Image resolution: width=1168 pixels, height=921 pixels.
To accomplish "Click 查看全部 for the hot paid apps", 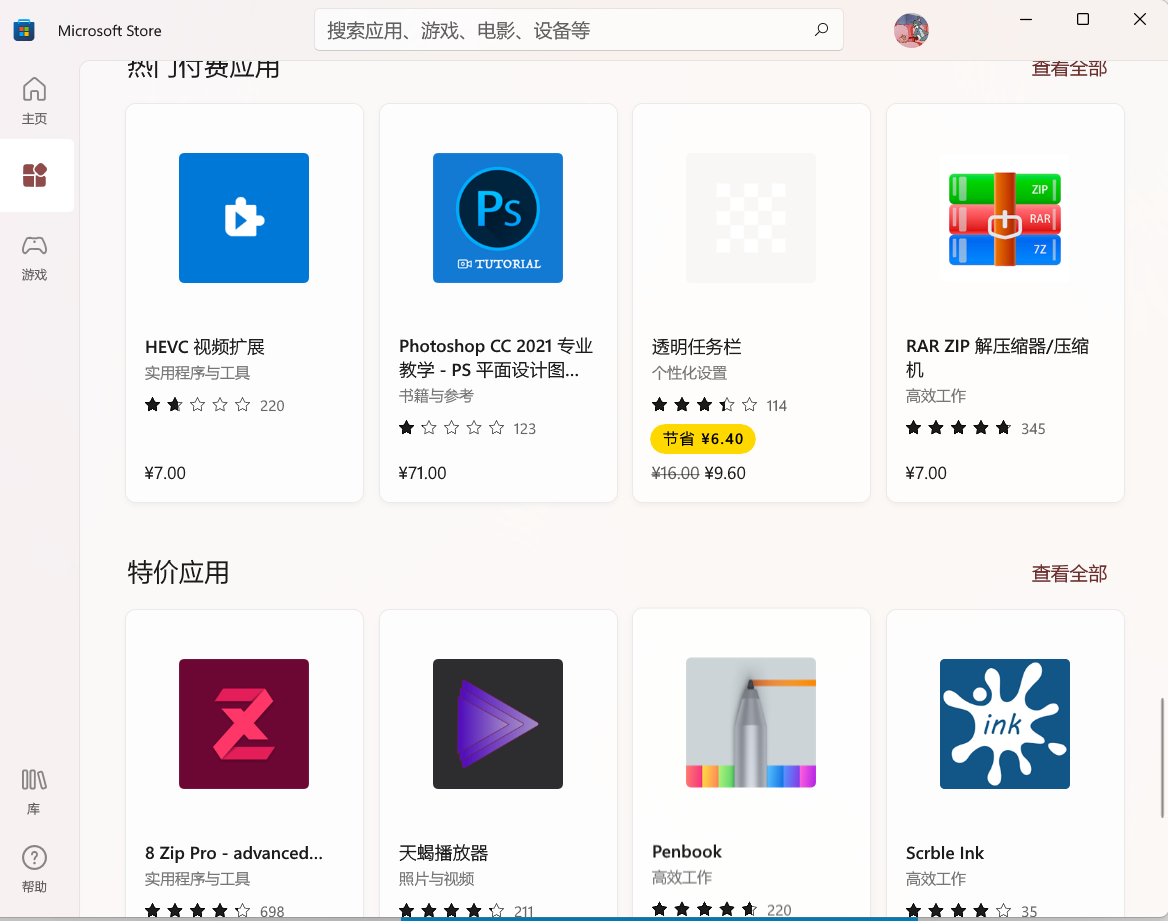I will click(x=1069, y=68).
